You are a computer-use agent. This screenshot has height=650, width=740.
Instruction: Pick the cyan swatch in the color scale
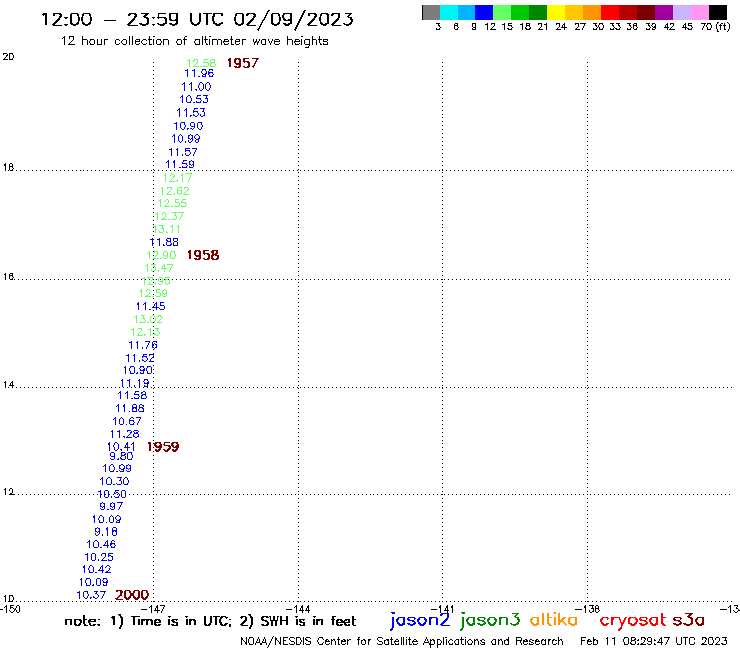tap(449, 12)
